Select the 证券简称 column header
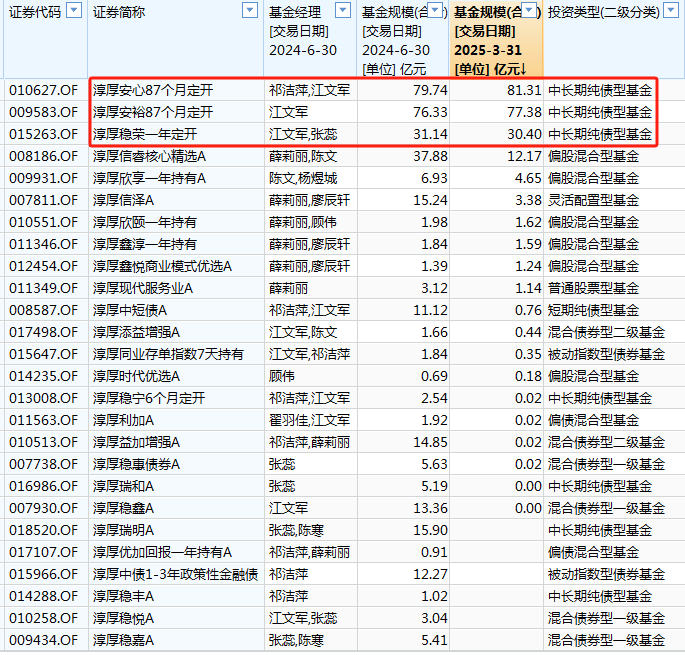This screenshot has width=685, height=655. [x=176, y=39]
